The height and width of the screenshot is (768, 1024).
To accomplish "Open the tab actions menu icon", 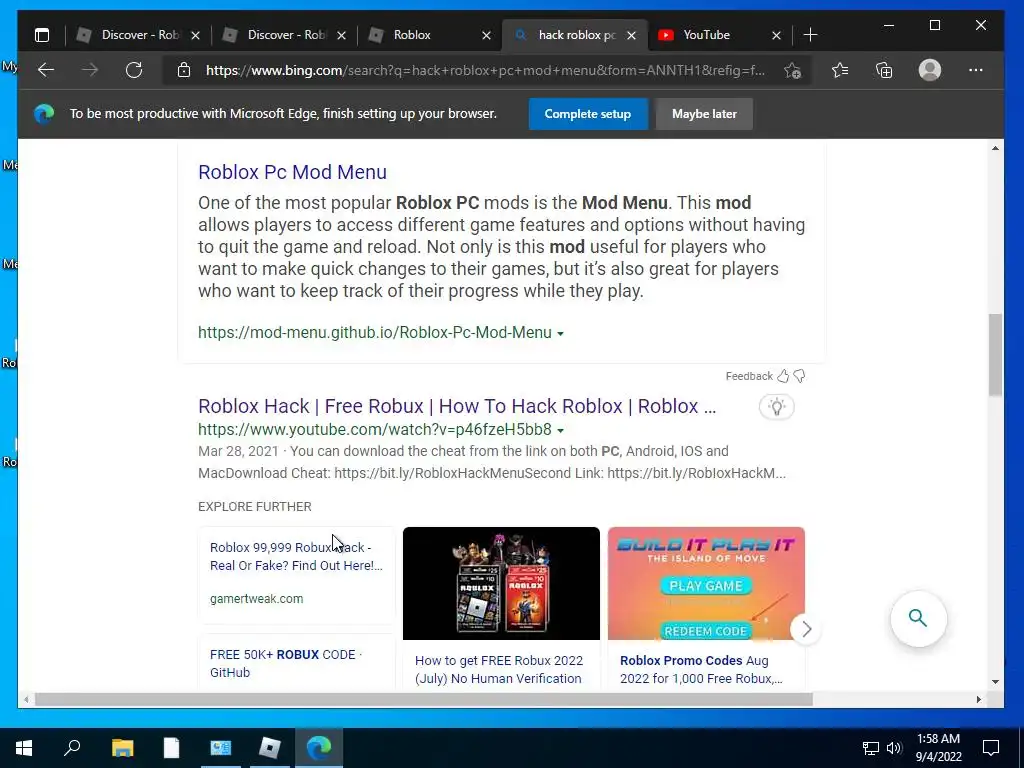I will click(42, 35).
